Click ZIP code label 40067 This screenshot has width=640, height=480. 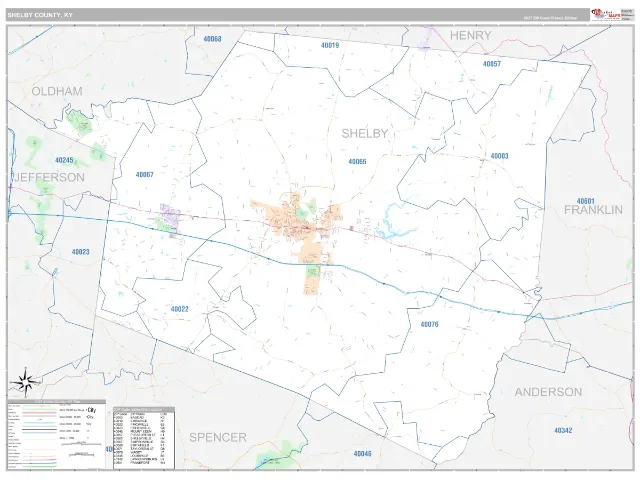point(144,175)
